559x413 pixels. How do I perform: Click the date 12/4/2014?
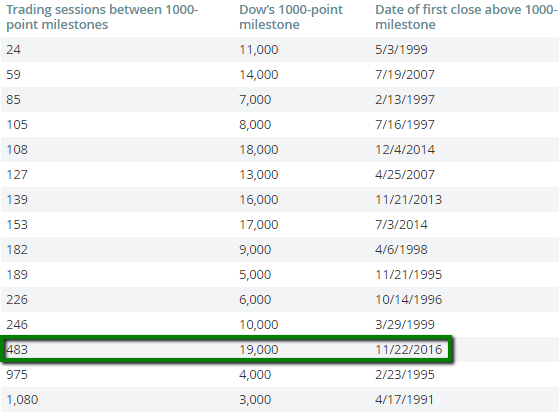click(x=405, y=149)
